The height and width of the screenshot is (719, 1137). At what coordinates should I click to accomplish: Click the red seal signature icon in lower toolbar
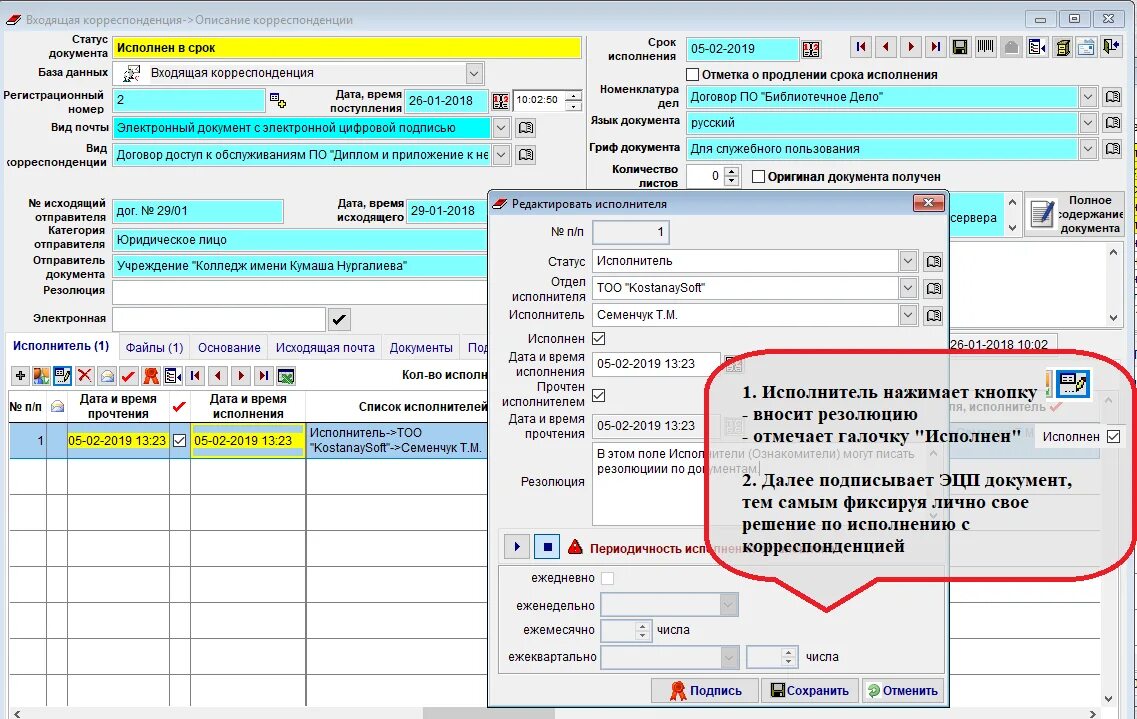[x=151, y=375]
